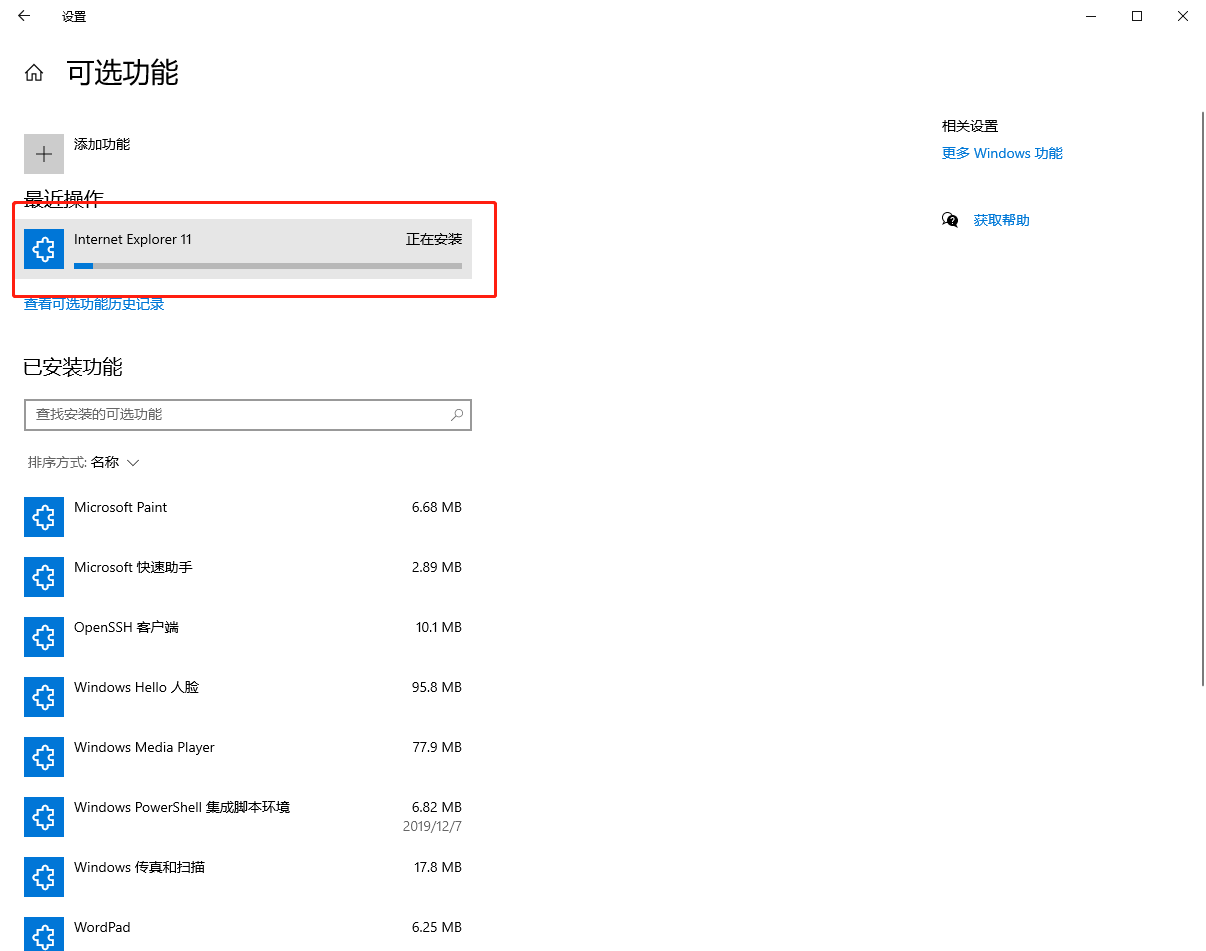Image resolution: width=1206 pixels, height=951 pixels.
Task: Select the WordPad row text
Action: (102, 927)
